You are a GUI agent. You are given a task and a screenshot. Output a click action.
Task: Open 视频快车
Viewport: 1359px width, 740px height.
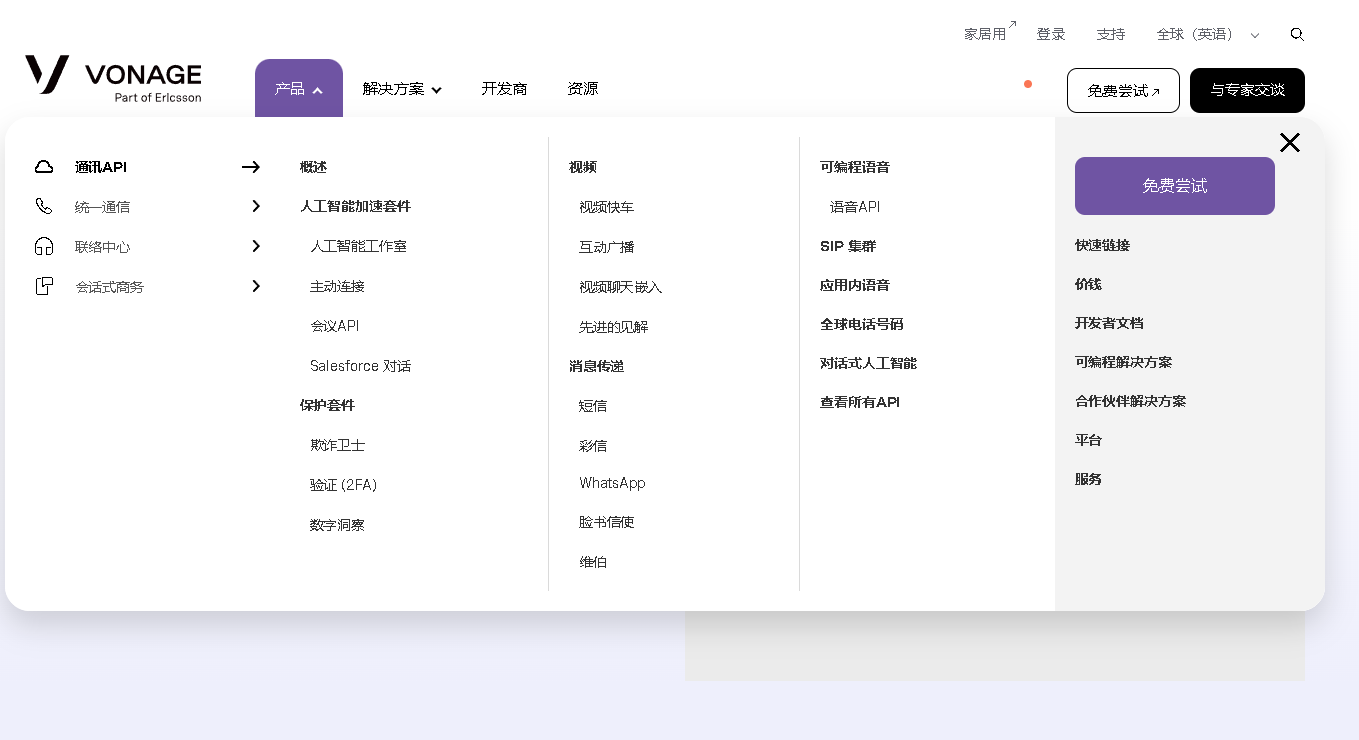[606, 207]
